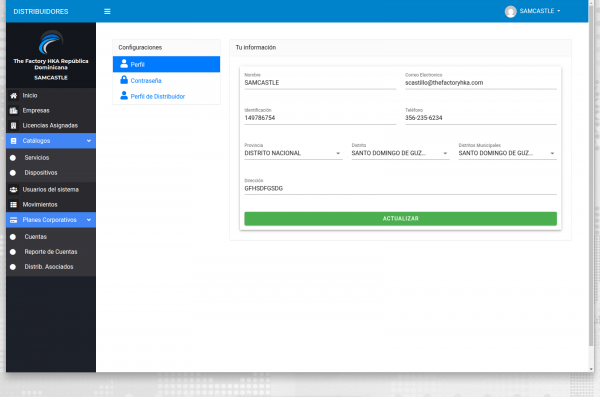
Task: Click the Usuarios del sistema people icon
Action: tap(13, 190)
